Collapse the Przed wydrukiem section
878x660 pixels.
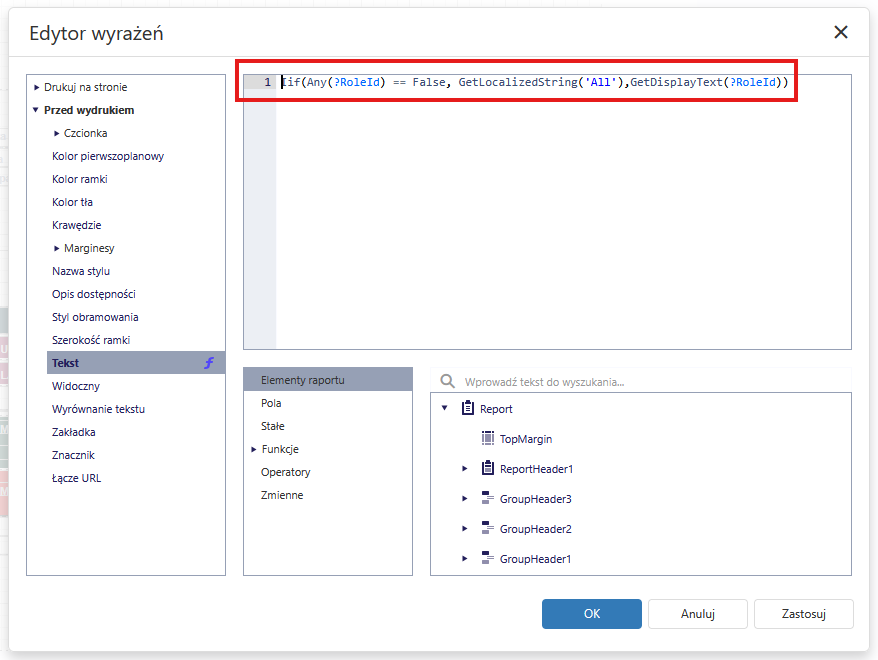(x=37, y=110)
